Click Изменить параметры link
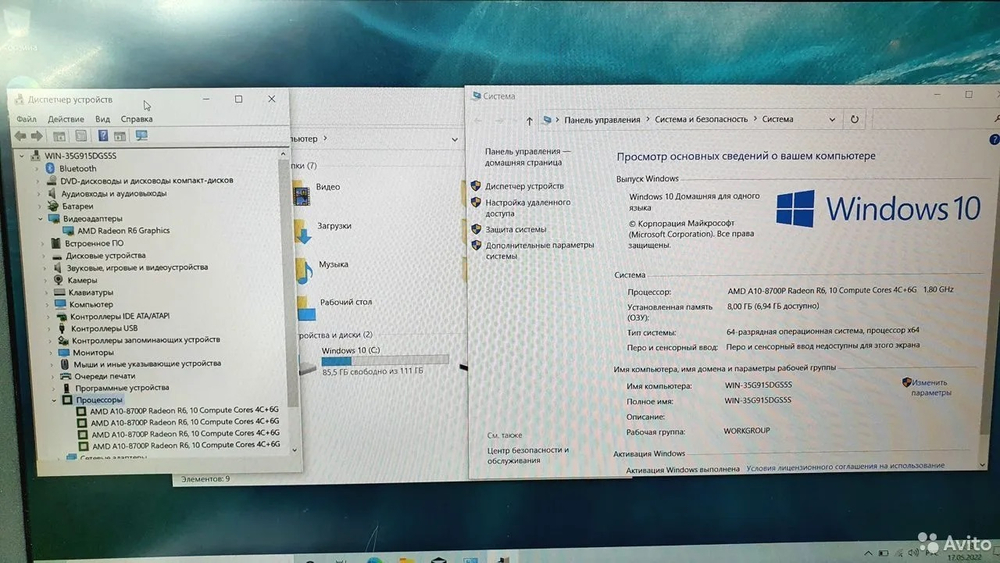This screenshot has width=1000, height=563. (930, 388)
